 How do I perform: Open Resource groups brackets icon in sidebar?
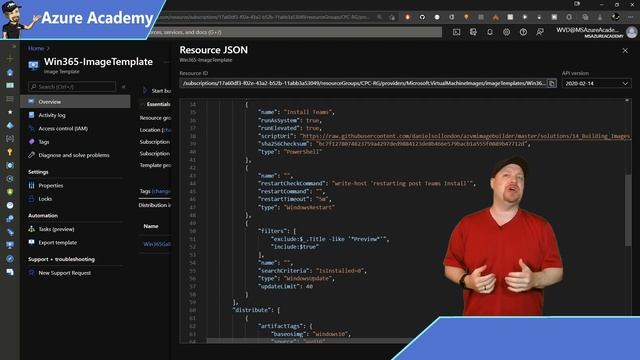[10, 139]
